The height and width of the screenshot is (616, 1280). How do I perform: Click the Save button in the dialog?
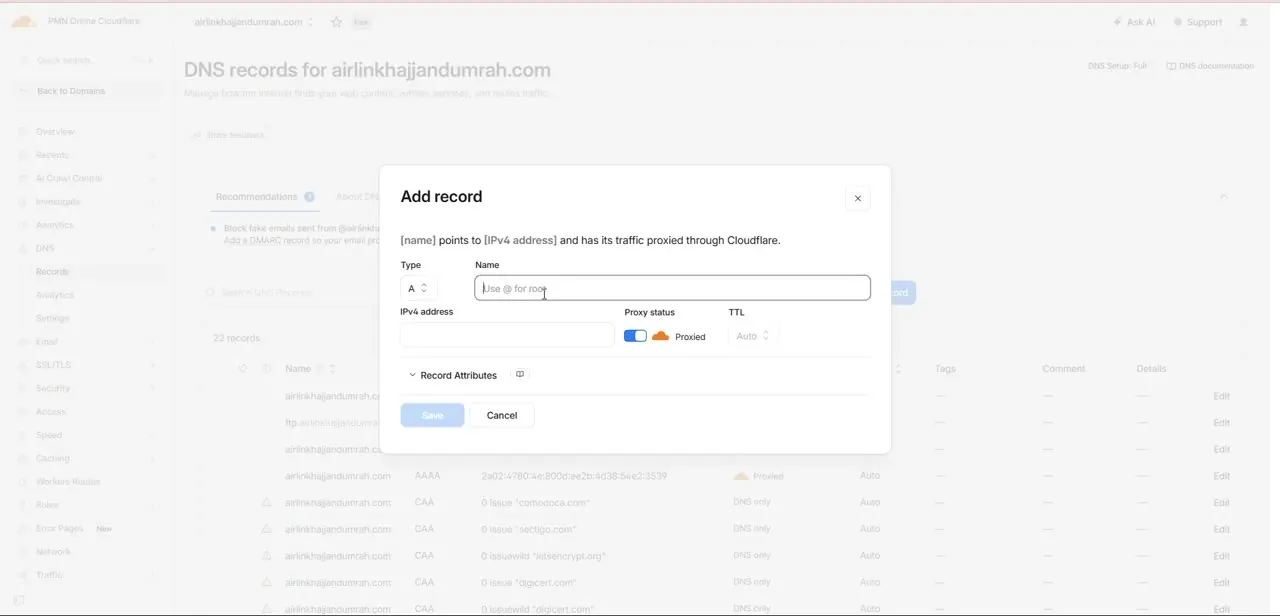click(432, 415)
